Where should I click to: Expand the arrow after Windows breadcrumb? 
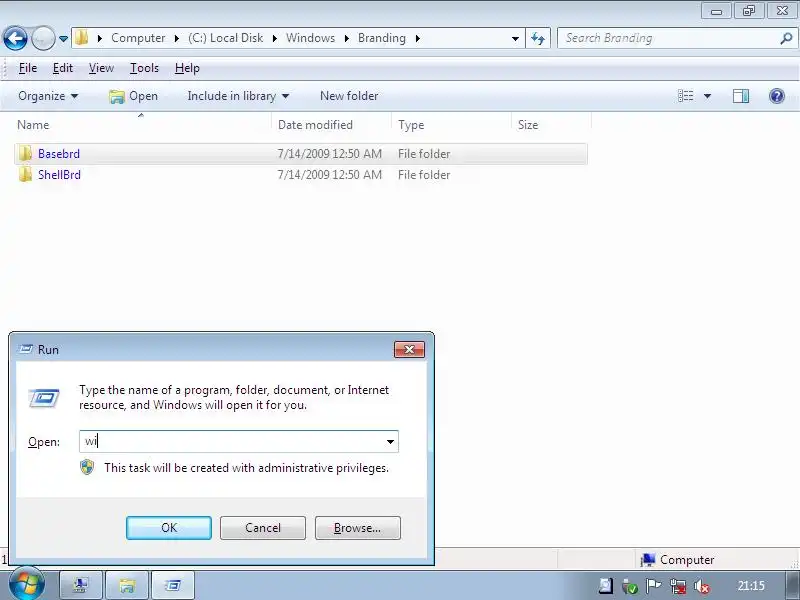coord(346,38)
